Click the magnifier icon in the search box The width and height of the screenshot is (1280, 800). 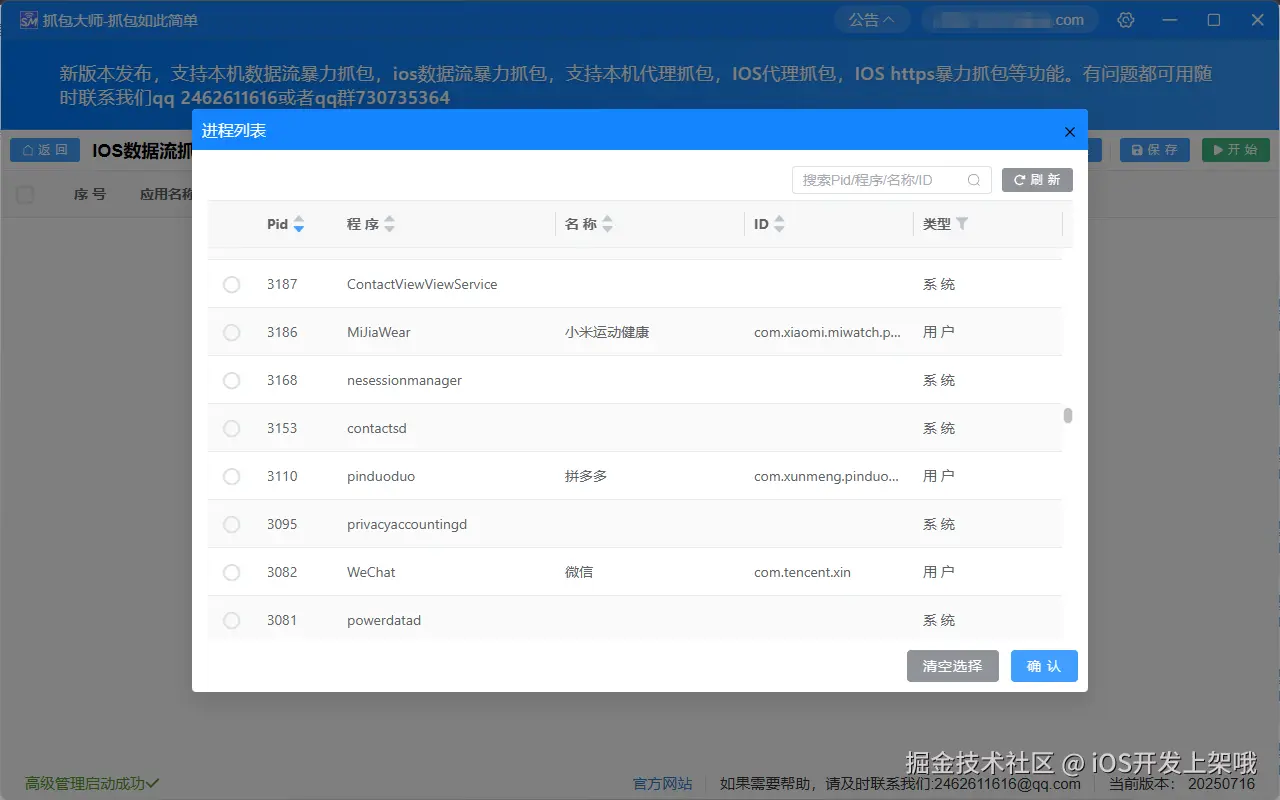[x=973, y=180]
